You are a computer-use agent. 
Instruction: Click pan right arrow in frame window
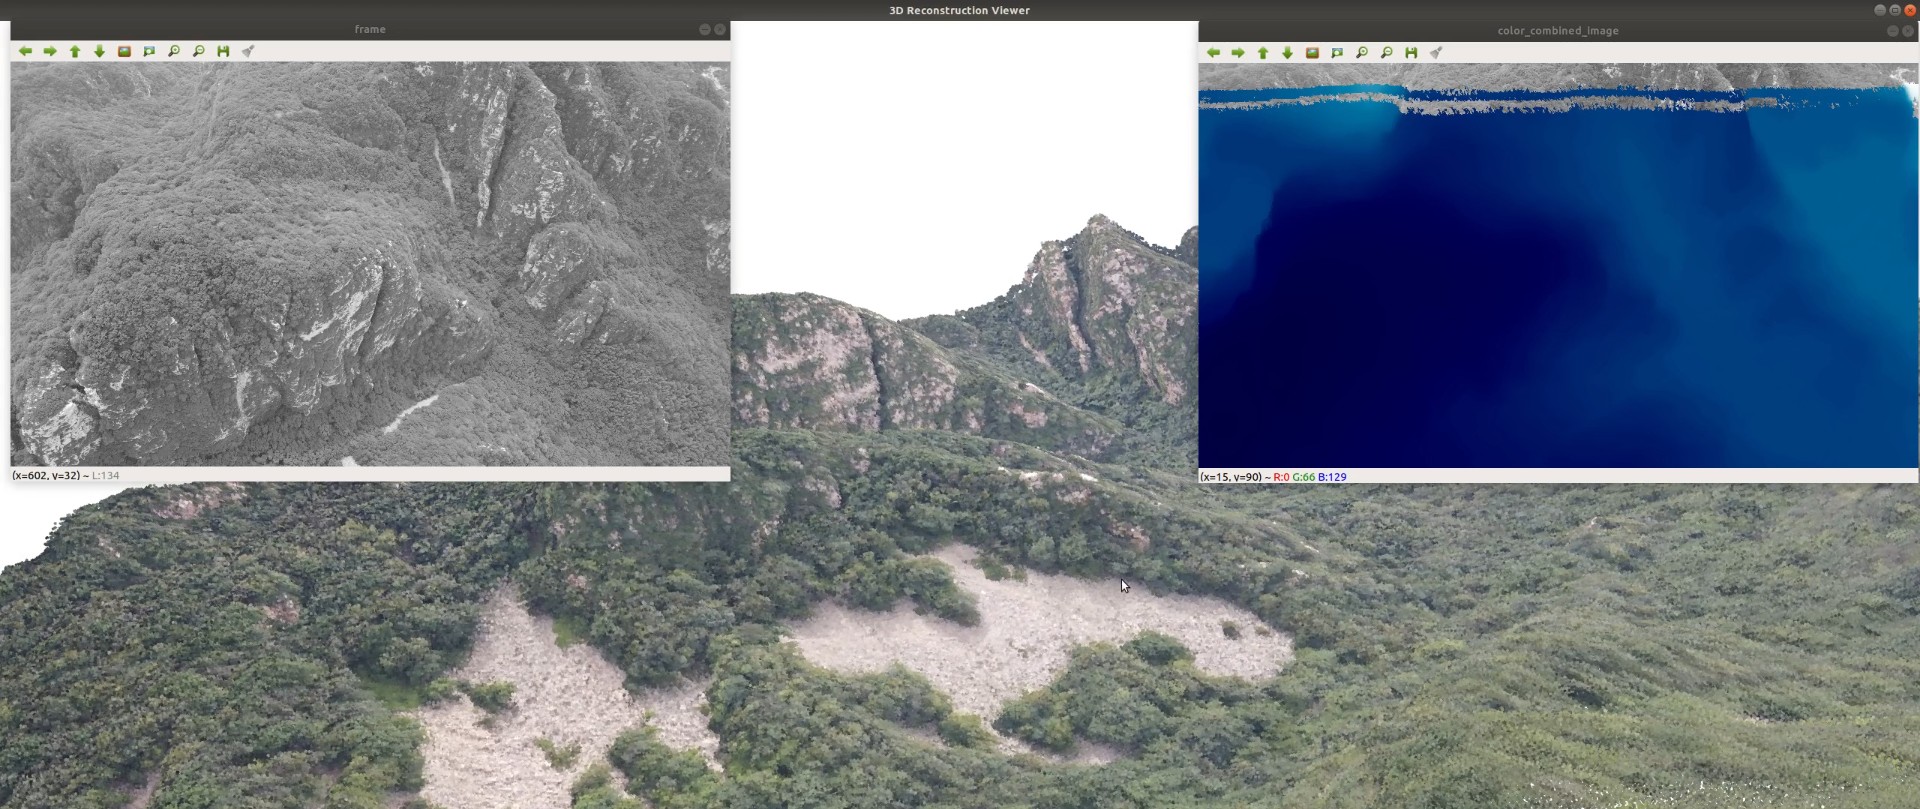[x=50, y=51]
